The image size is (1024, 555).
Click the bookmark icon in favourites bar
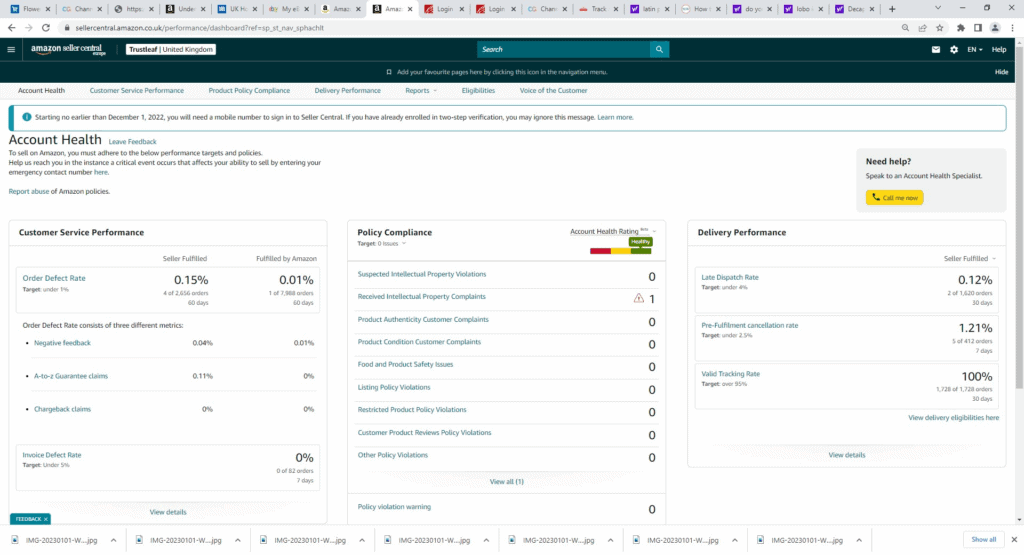(389, 72)
